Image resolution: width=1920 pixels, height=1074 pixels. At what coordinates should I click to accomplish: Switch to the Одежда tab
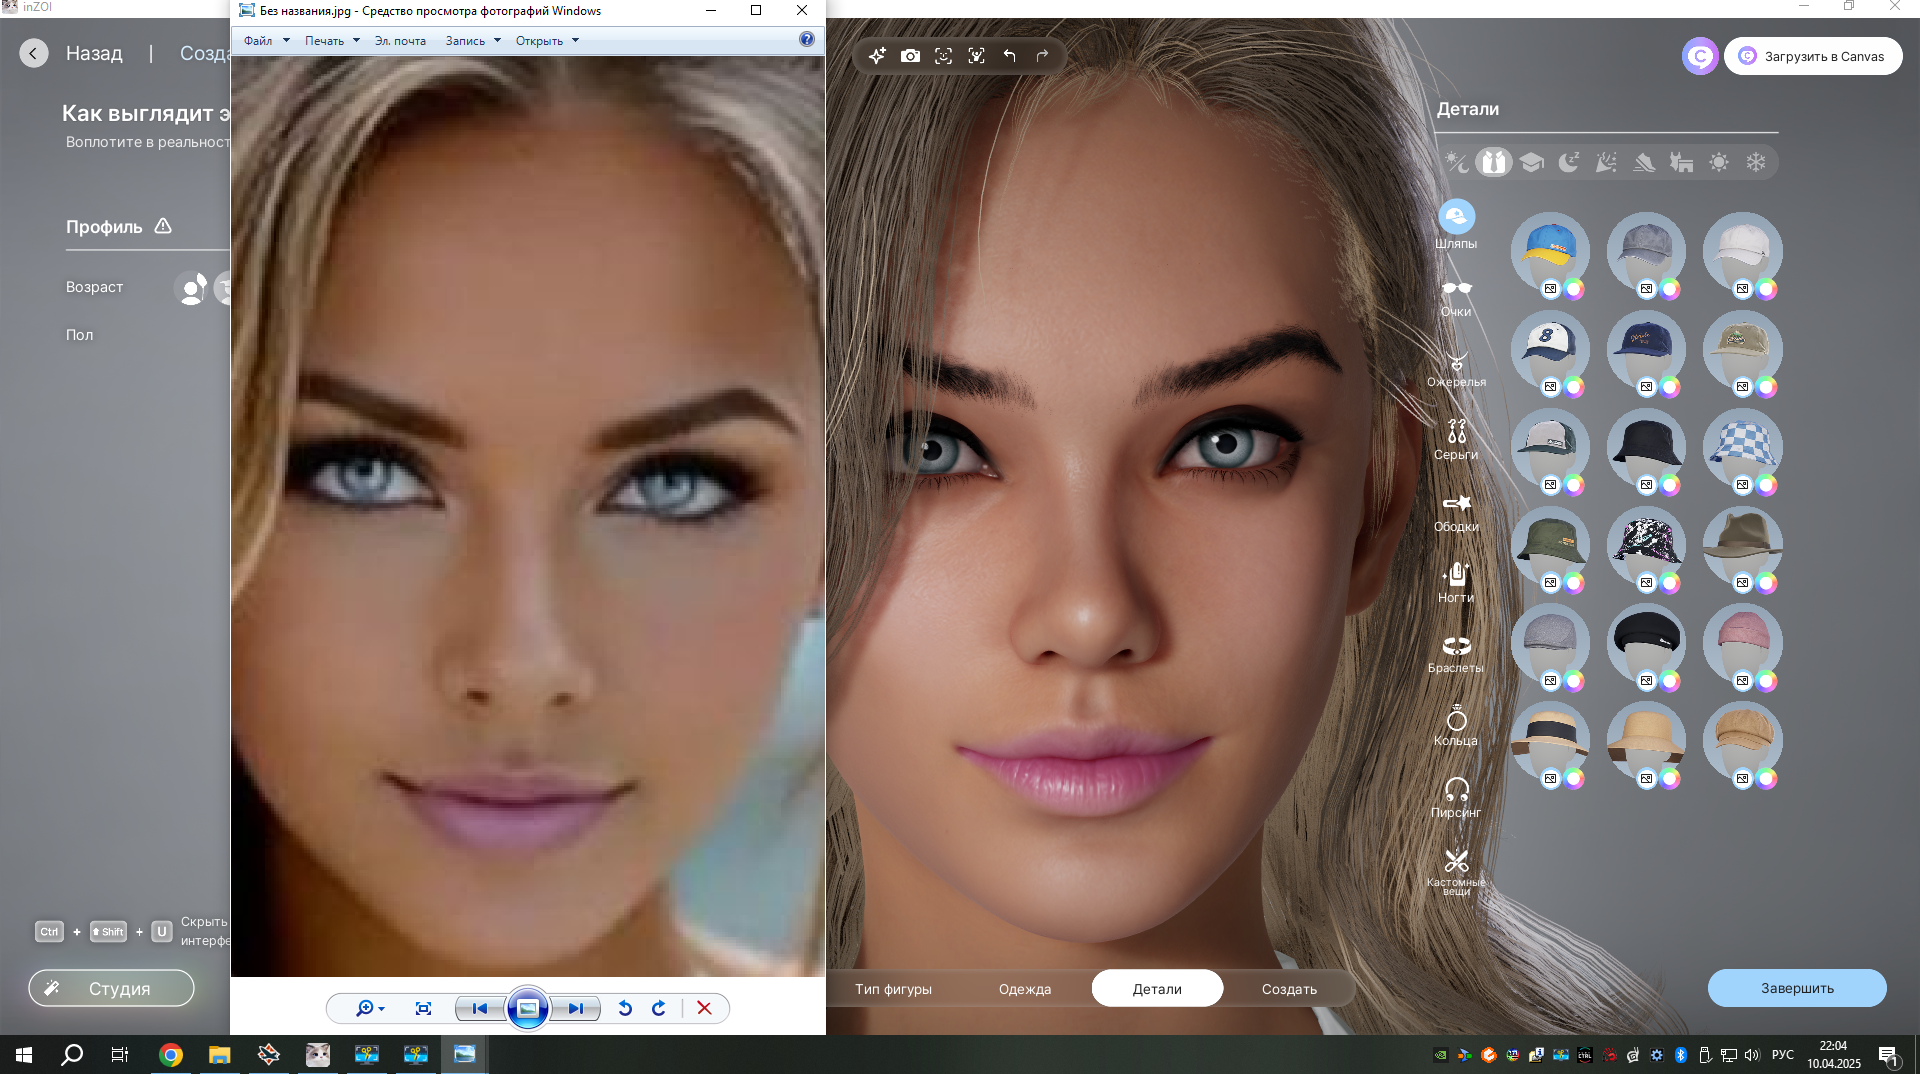coord(1024,989)
